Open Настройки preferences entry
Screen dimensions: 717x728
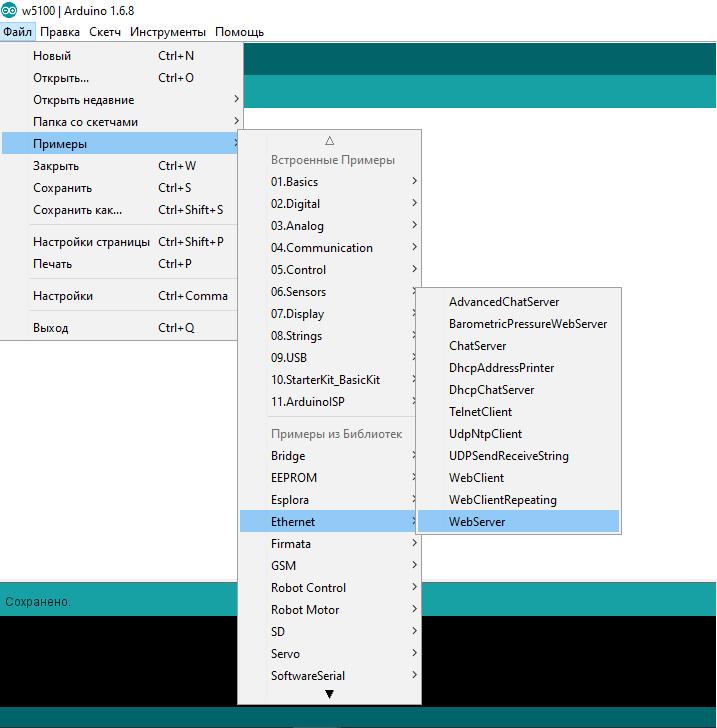63,296
